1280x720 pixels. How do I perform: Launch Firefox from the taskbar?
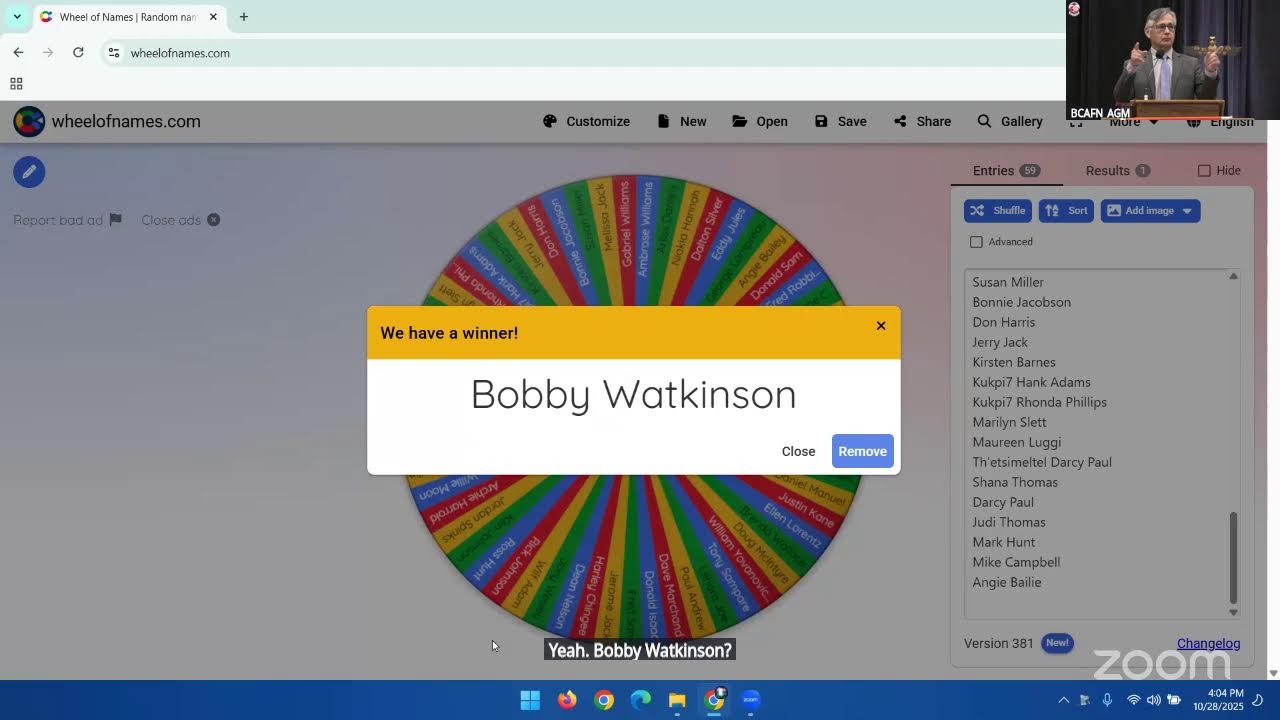(567, 700)
